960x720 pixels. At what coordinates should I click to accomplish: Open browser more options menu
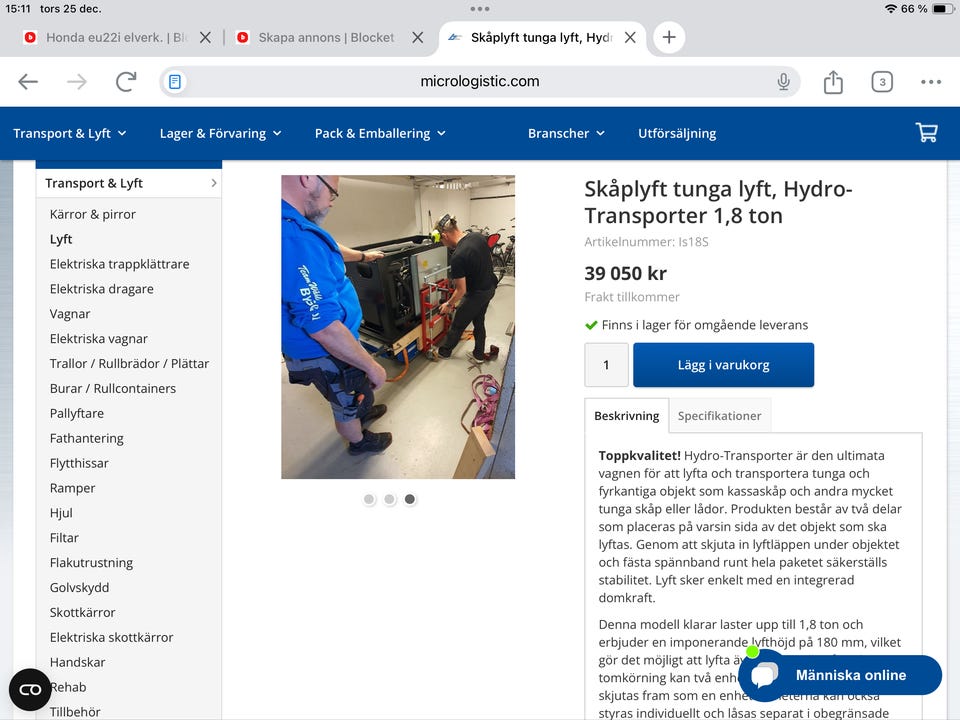(931, 81)
